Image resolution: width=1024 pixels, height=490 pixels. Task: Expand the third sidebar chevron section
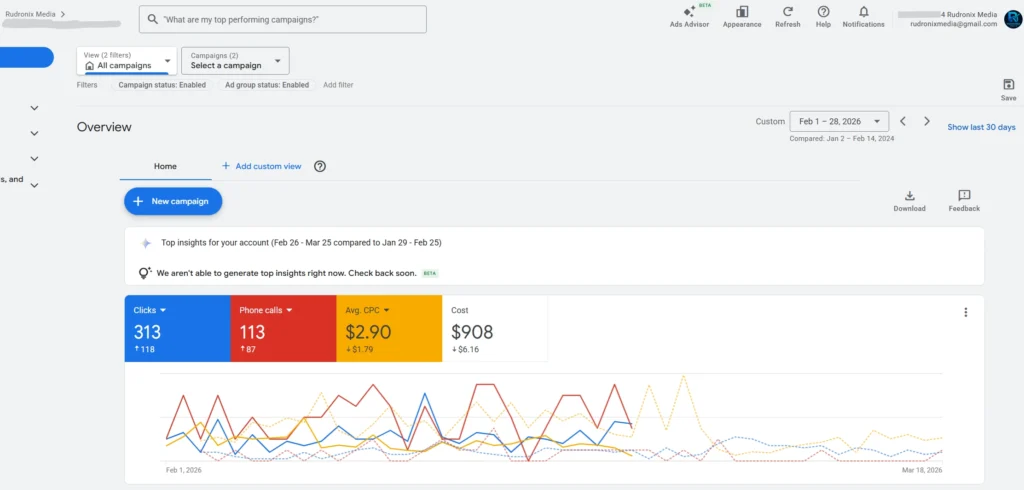pos(35,159)
